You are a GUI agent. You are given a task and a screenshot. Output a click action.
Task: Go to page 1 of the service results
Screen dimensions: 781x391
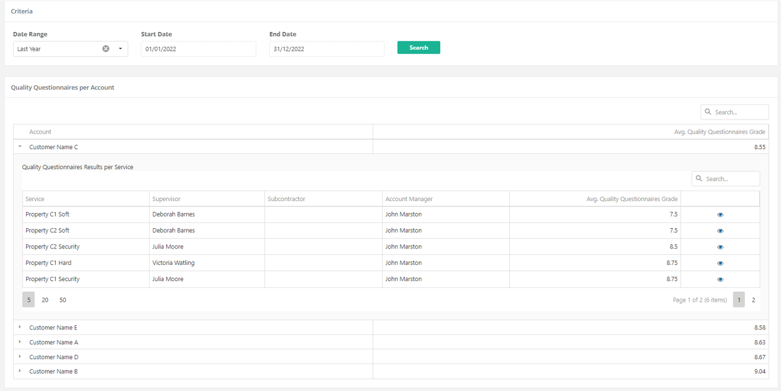(x=739, y=300)
